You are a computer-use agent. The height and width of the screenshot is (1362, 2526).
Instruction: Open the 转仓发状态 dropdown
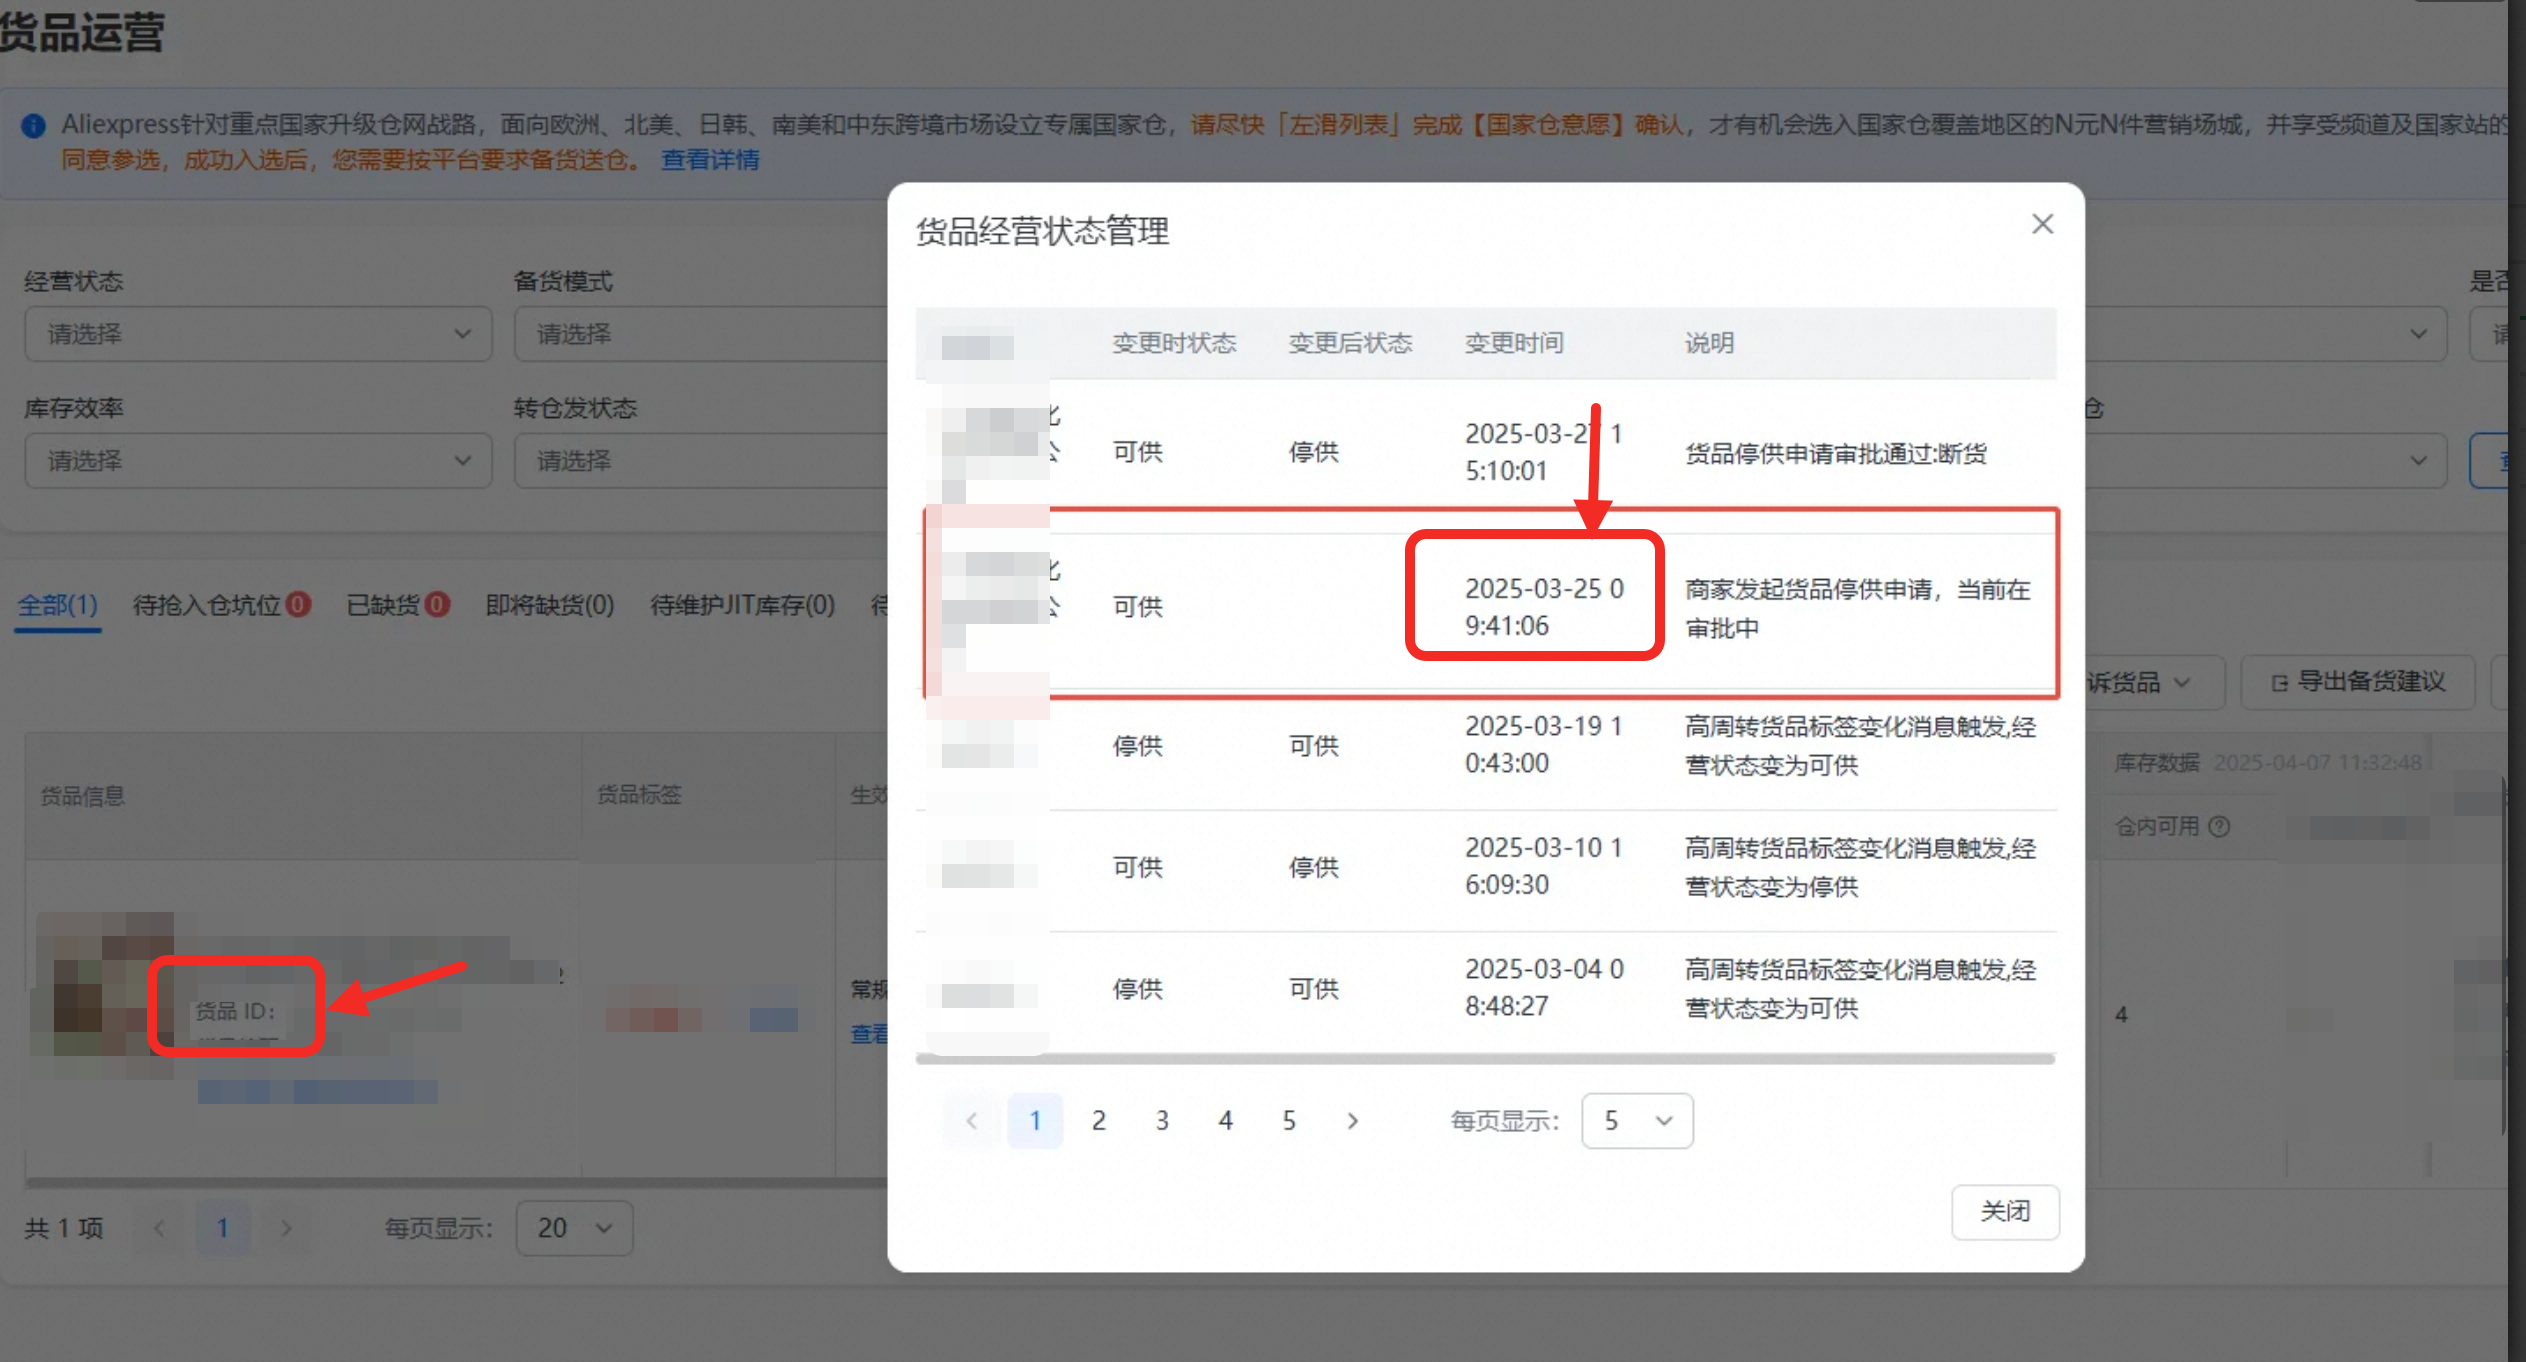[700, 460]
